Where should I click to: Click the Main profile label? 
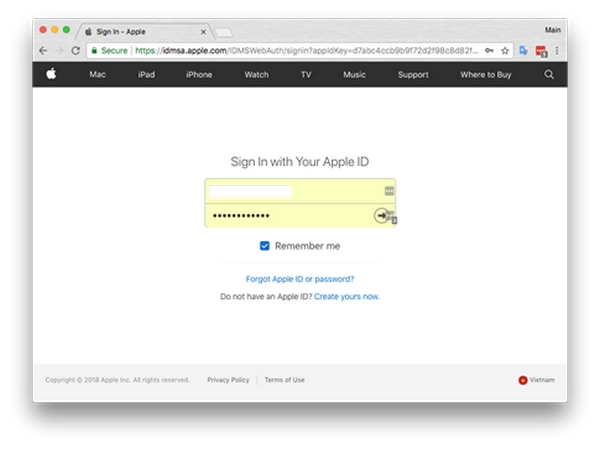click(x=553, y=30)
